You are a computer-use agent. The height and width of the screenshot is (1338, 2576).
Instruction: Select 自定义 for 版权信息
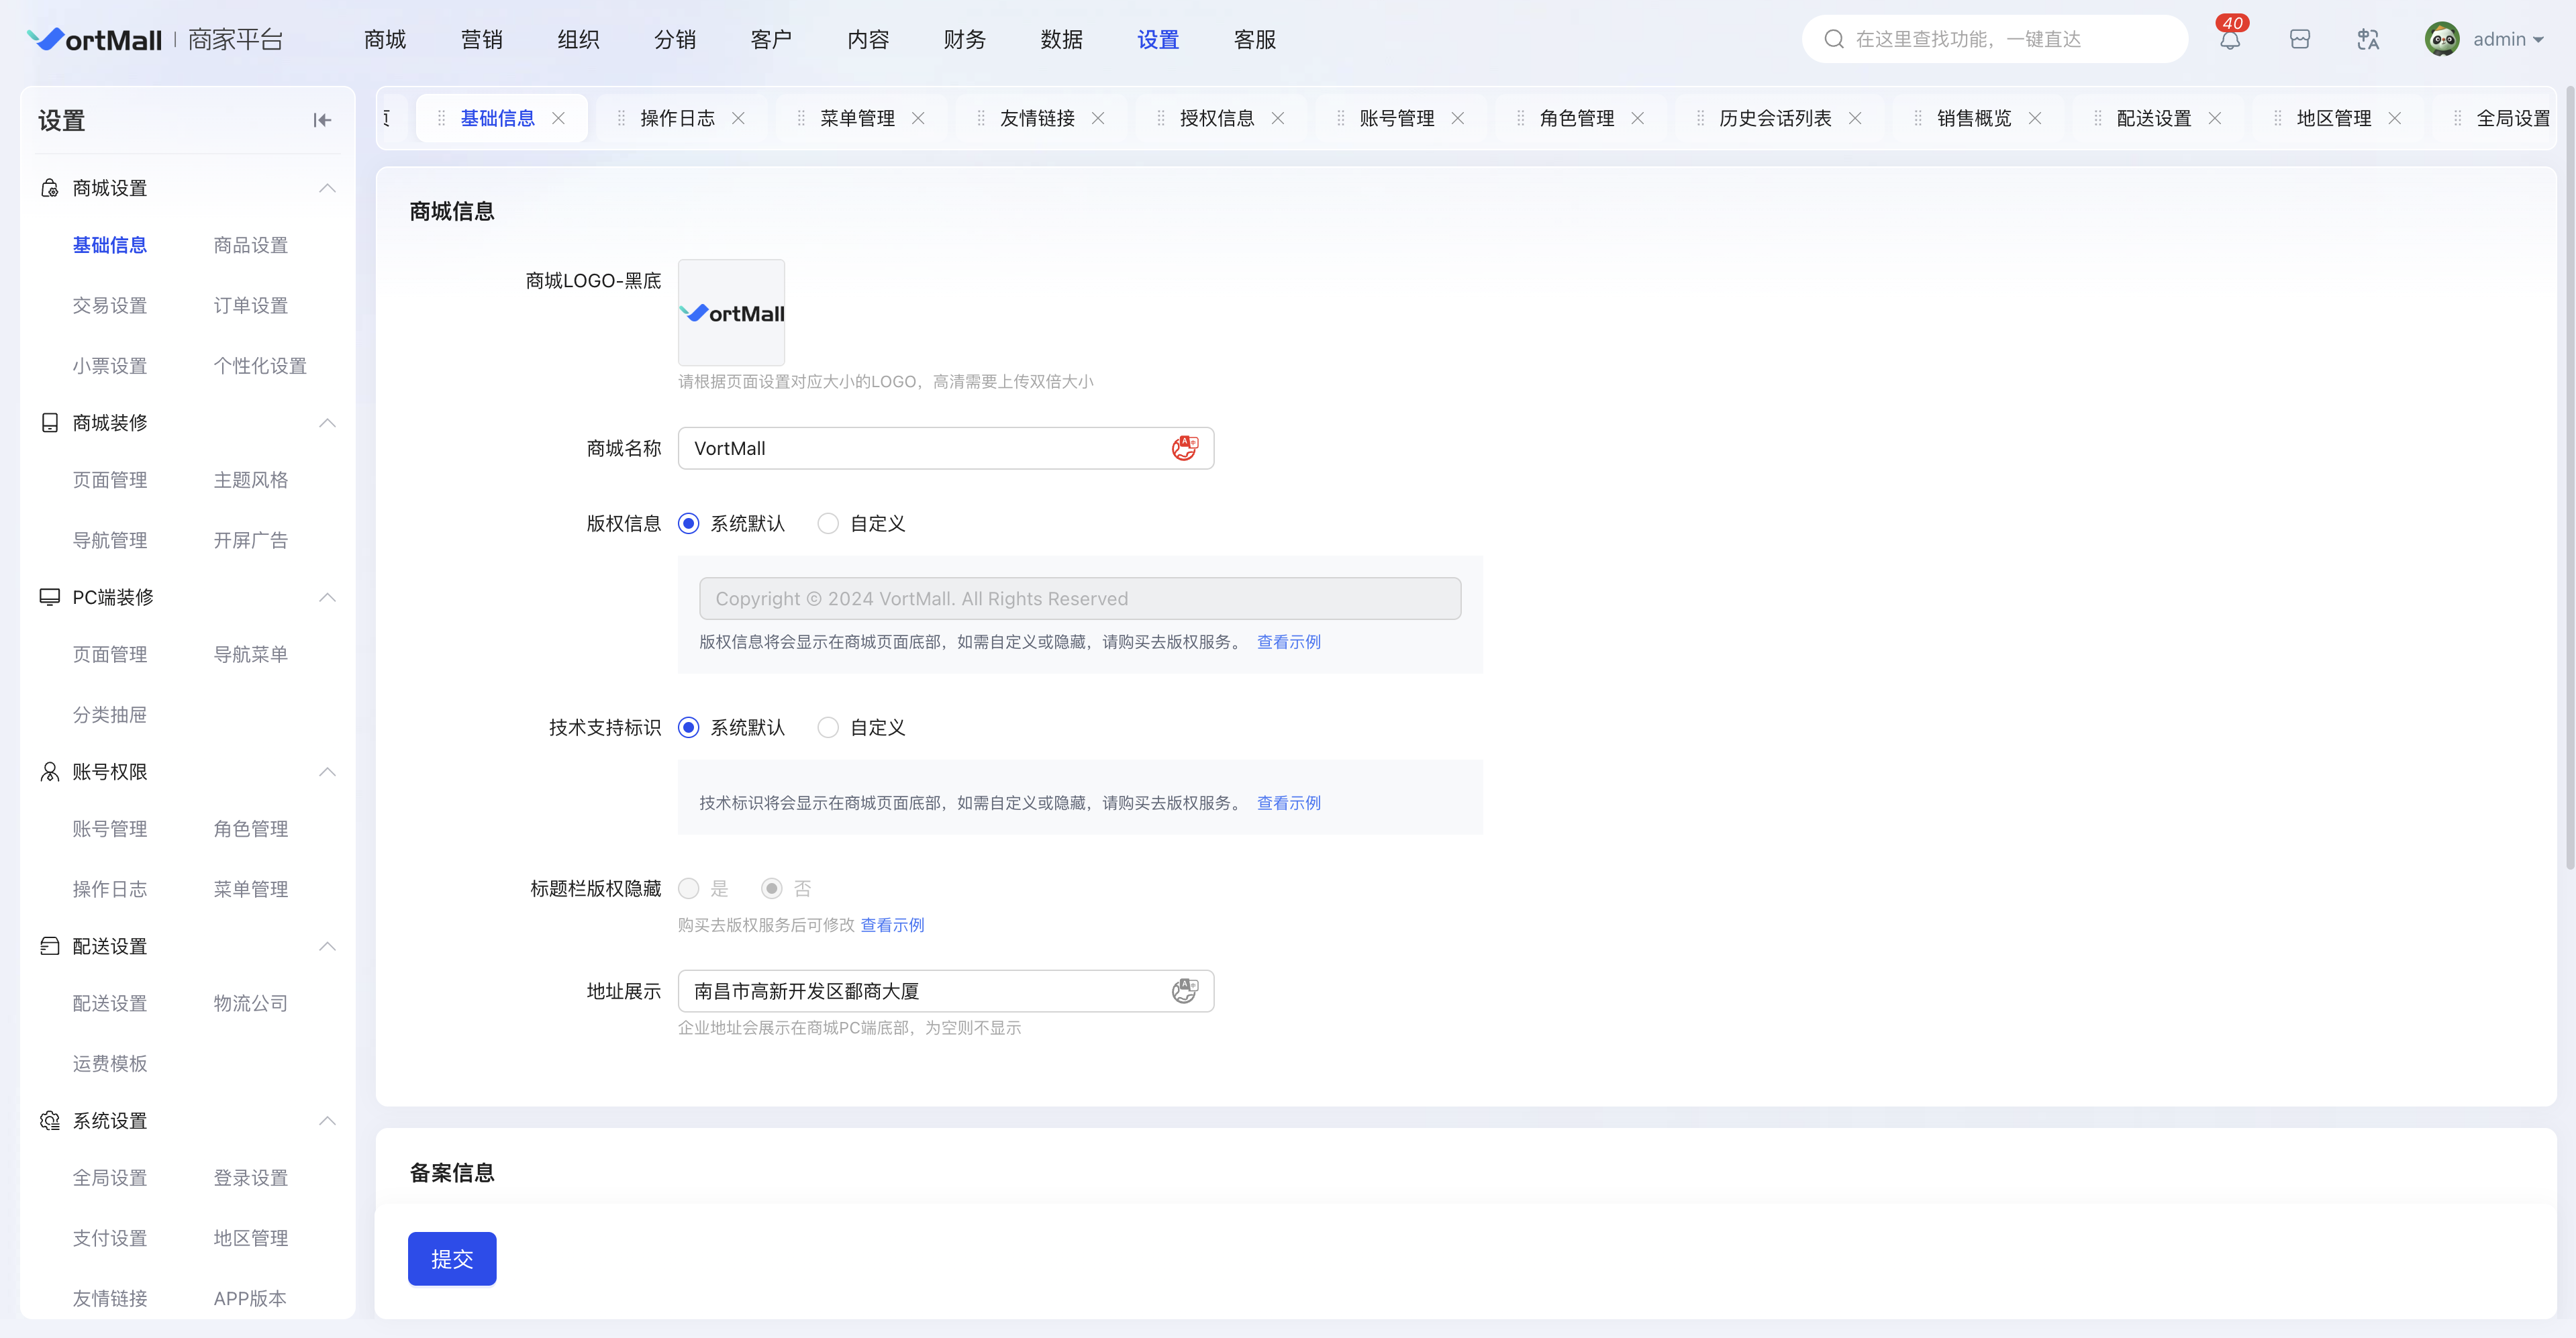point(828,523)
